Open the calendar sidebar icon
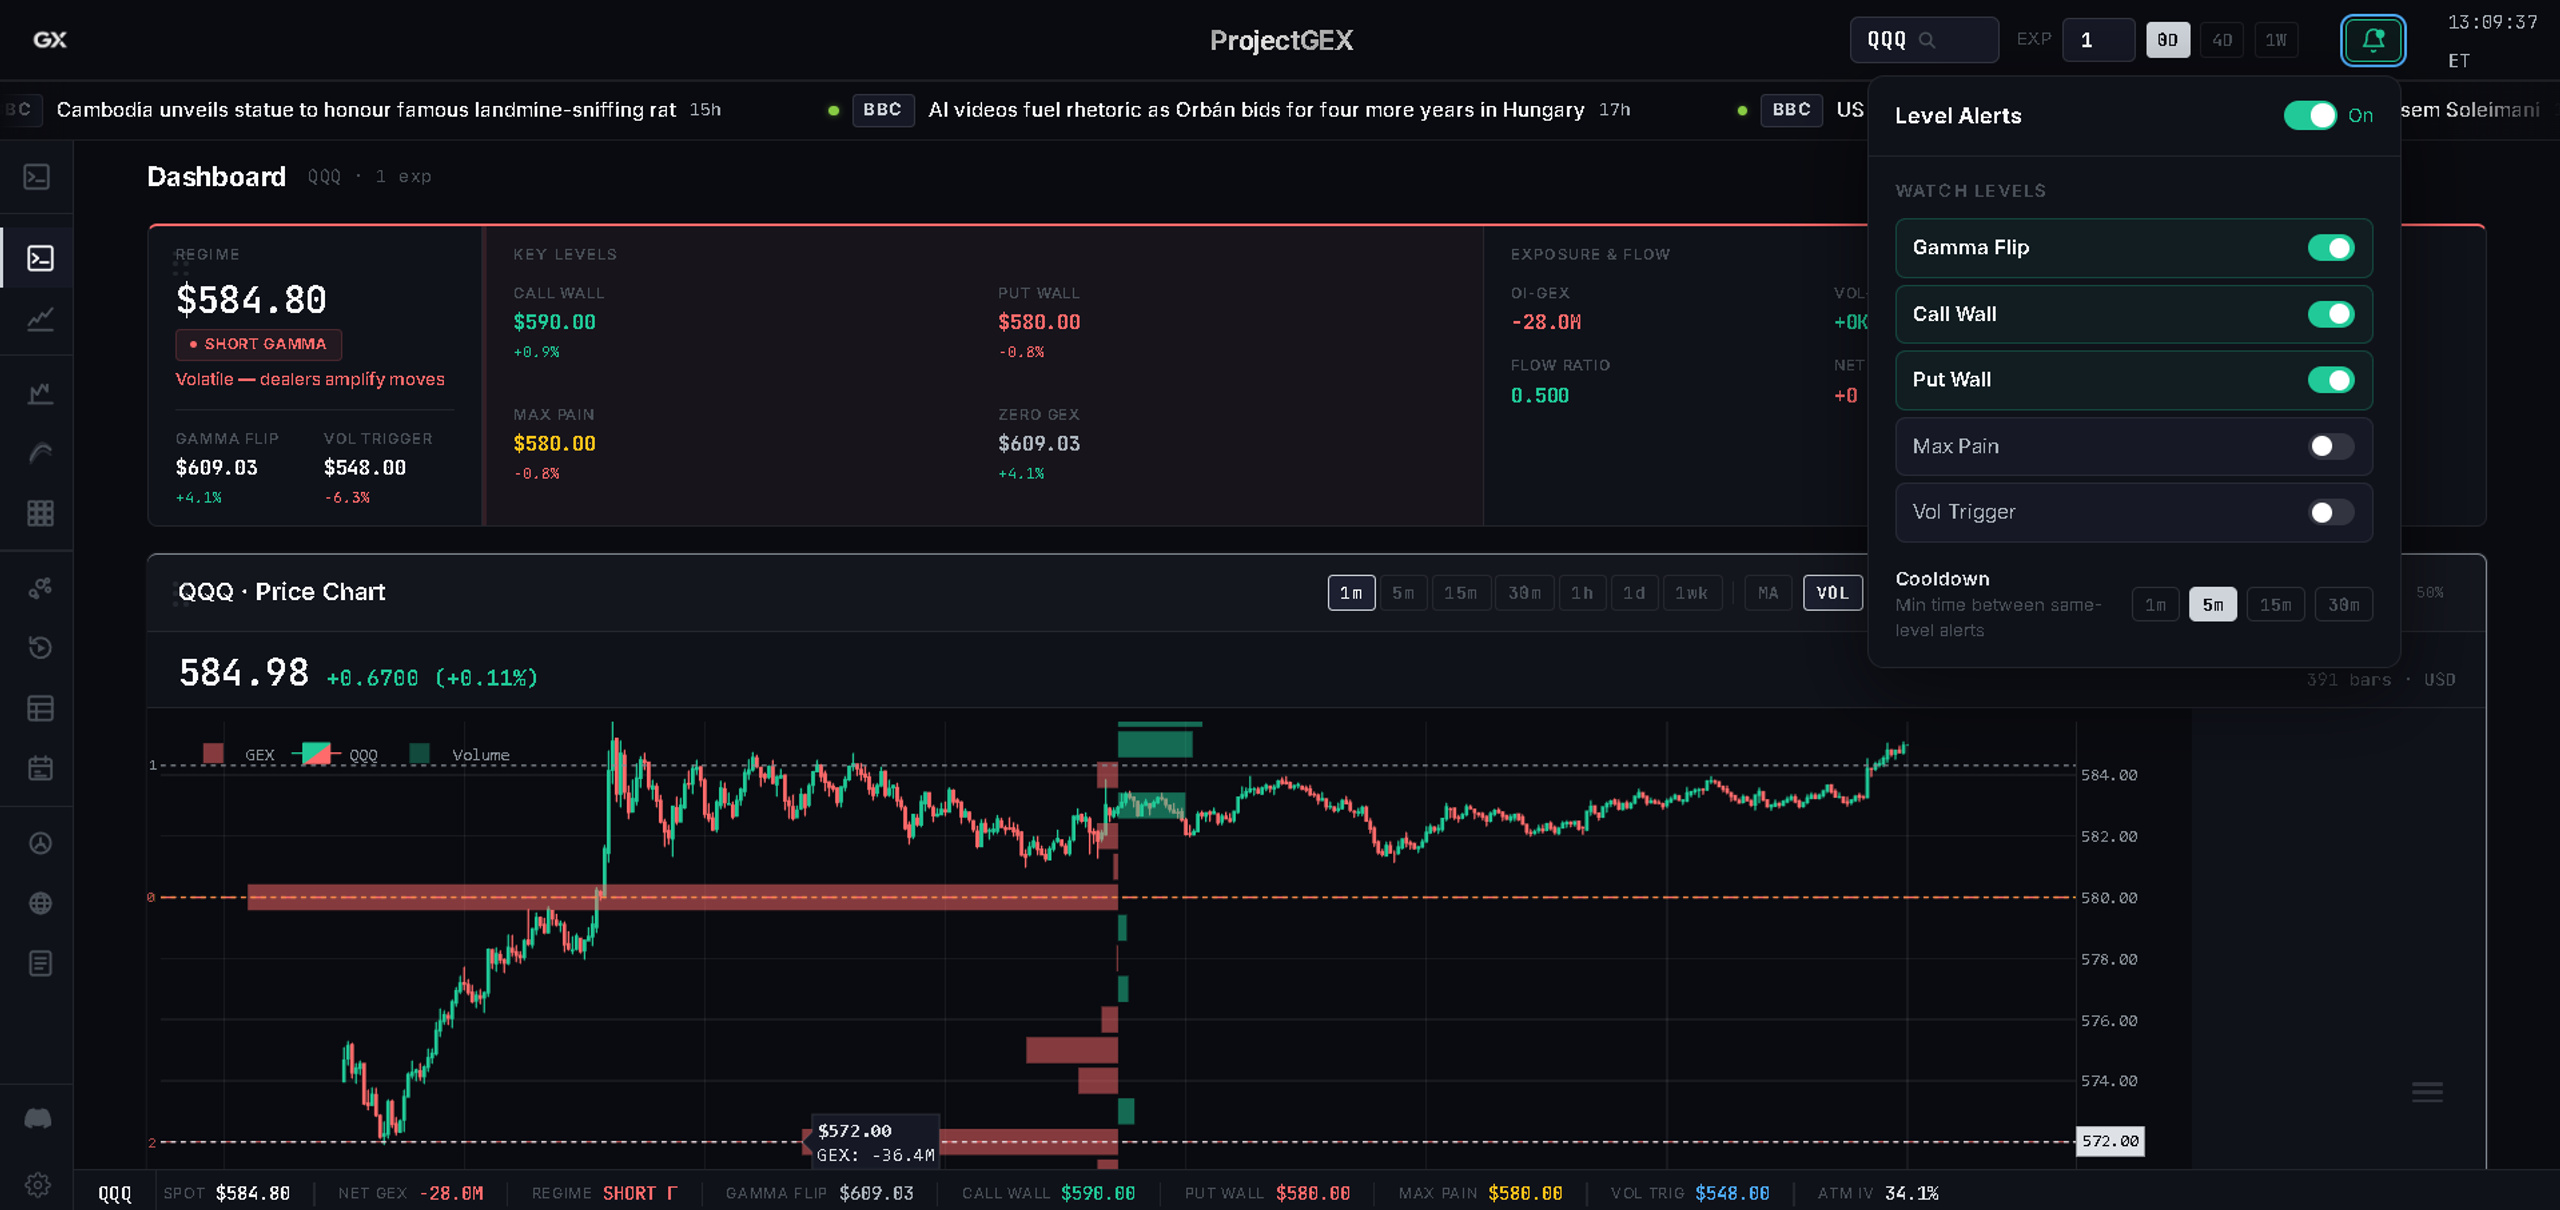The image size is (2560, 1210). pos(40,768)
